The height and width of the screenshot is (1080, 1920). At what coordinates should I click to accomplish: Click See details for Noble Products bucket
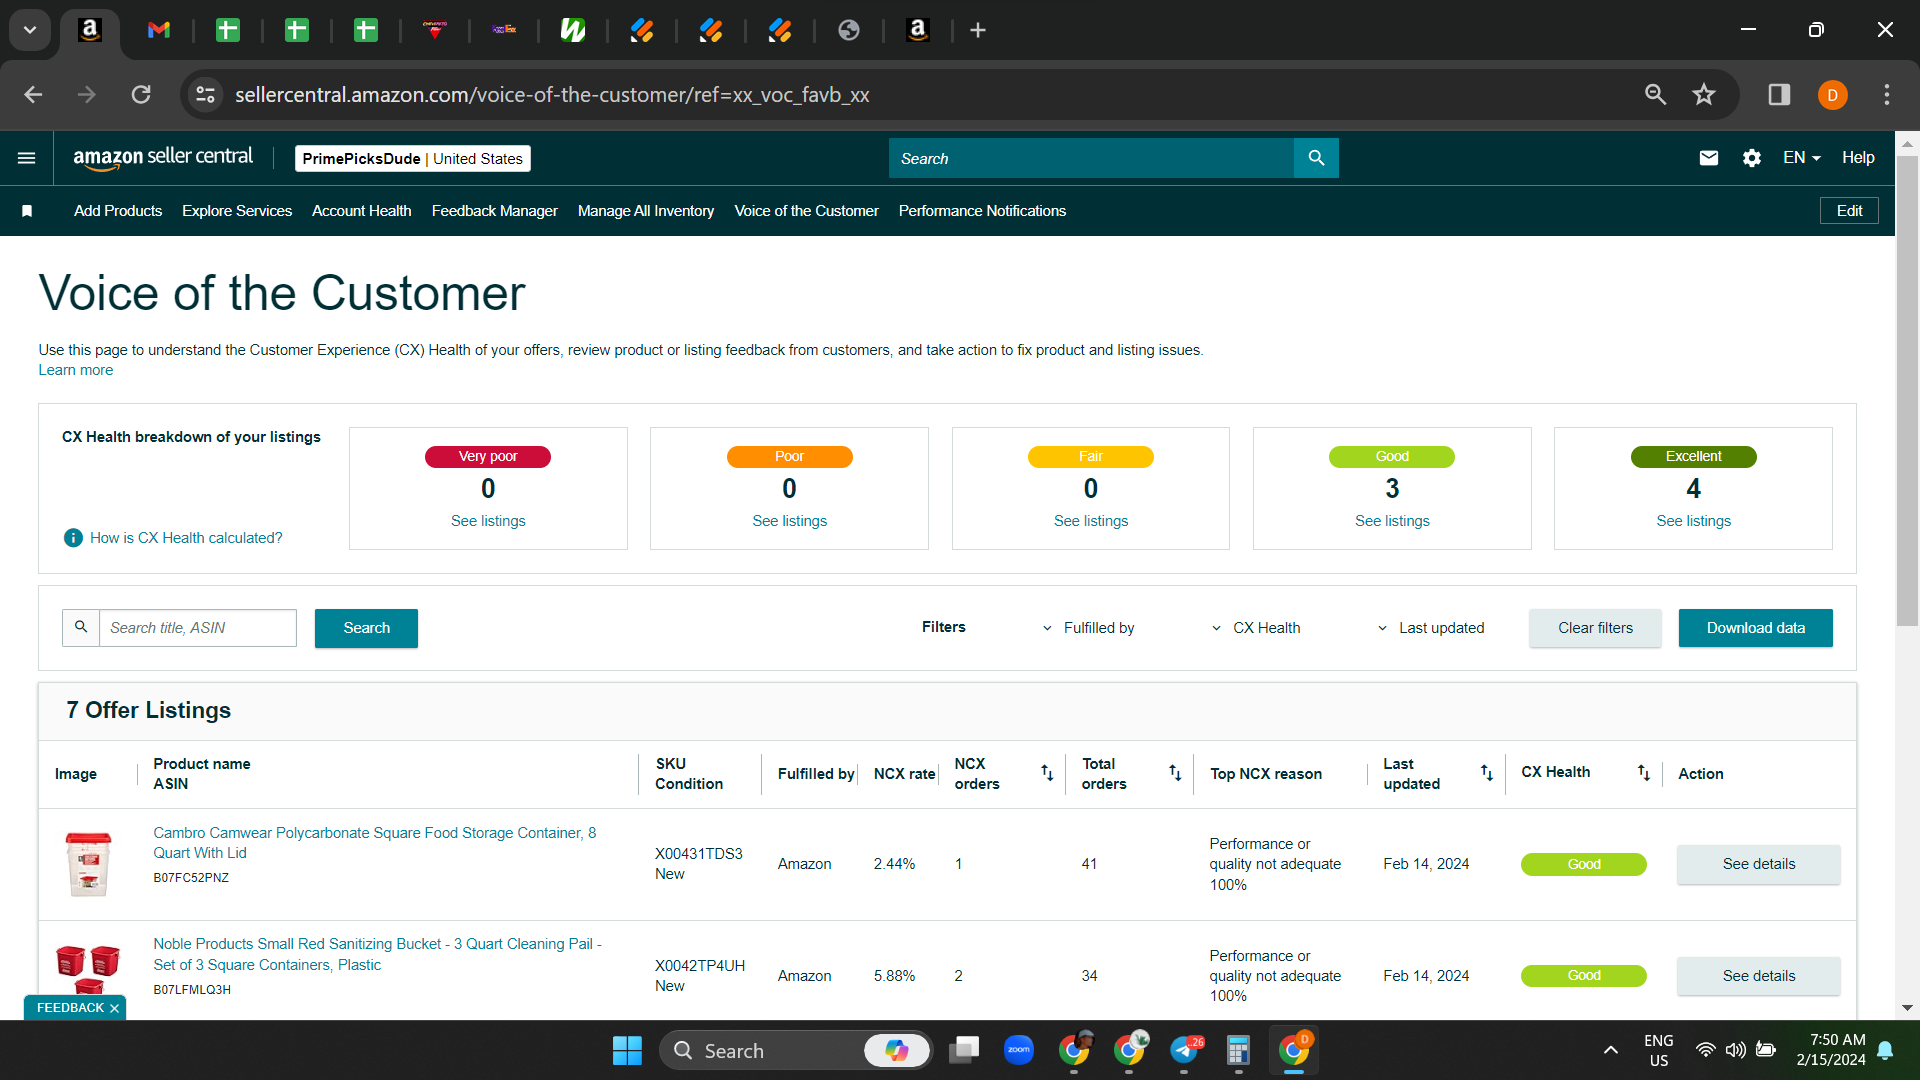point(1759,976)
